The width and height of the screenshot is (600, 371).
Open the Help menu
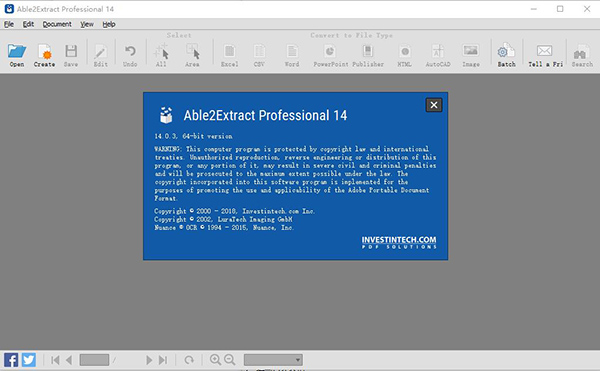[x=109, y=24]
